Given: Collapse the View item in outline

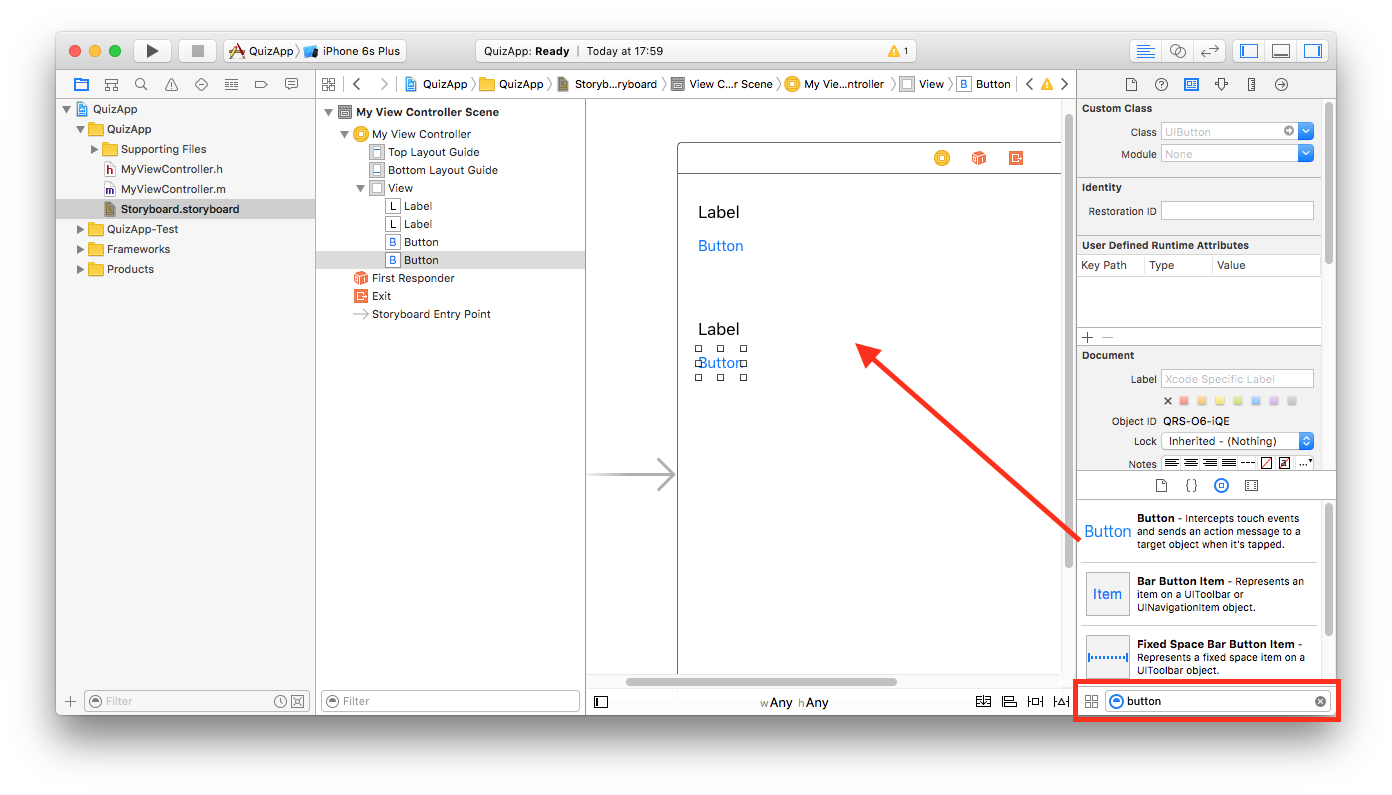Looking at the screenshot, I should click(x=361, y=188).
